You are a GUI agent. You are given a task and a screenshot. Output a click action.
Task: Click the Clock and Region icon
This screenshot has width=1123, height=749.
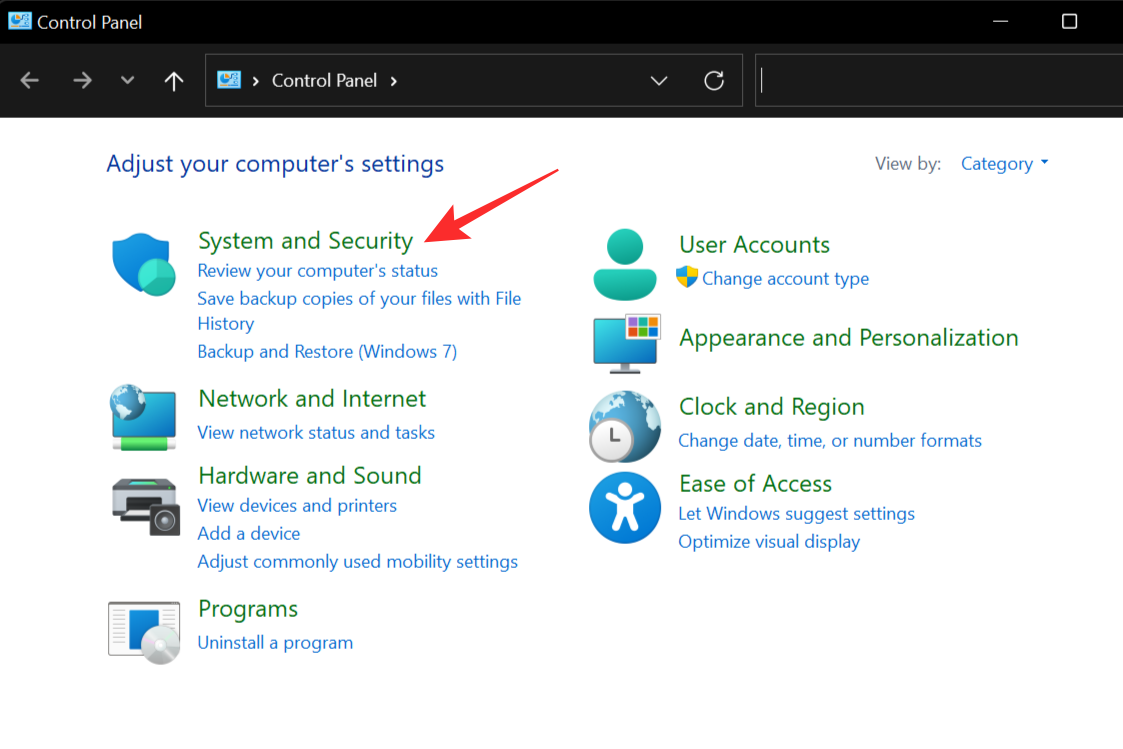coord(625,426)
